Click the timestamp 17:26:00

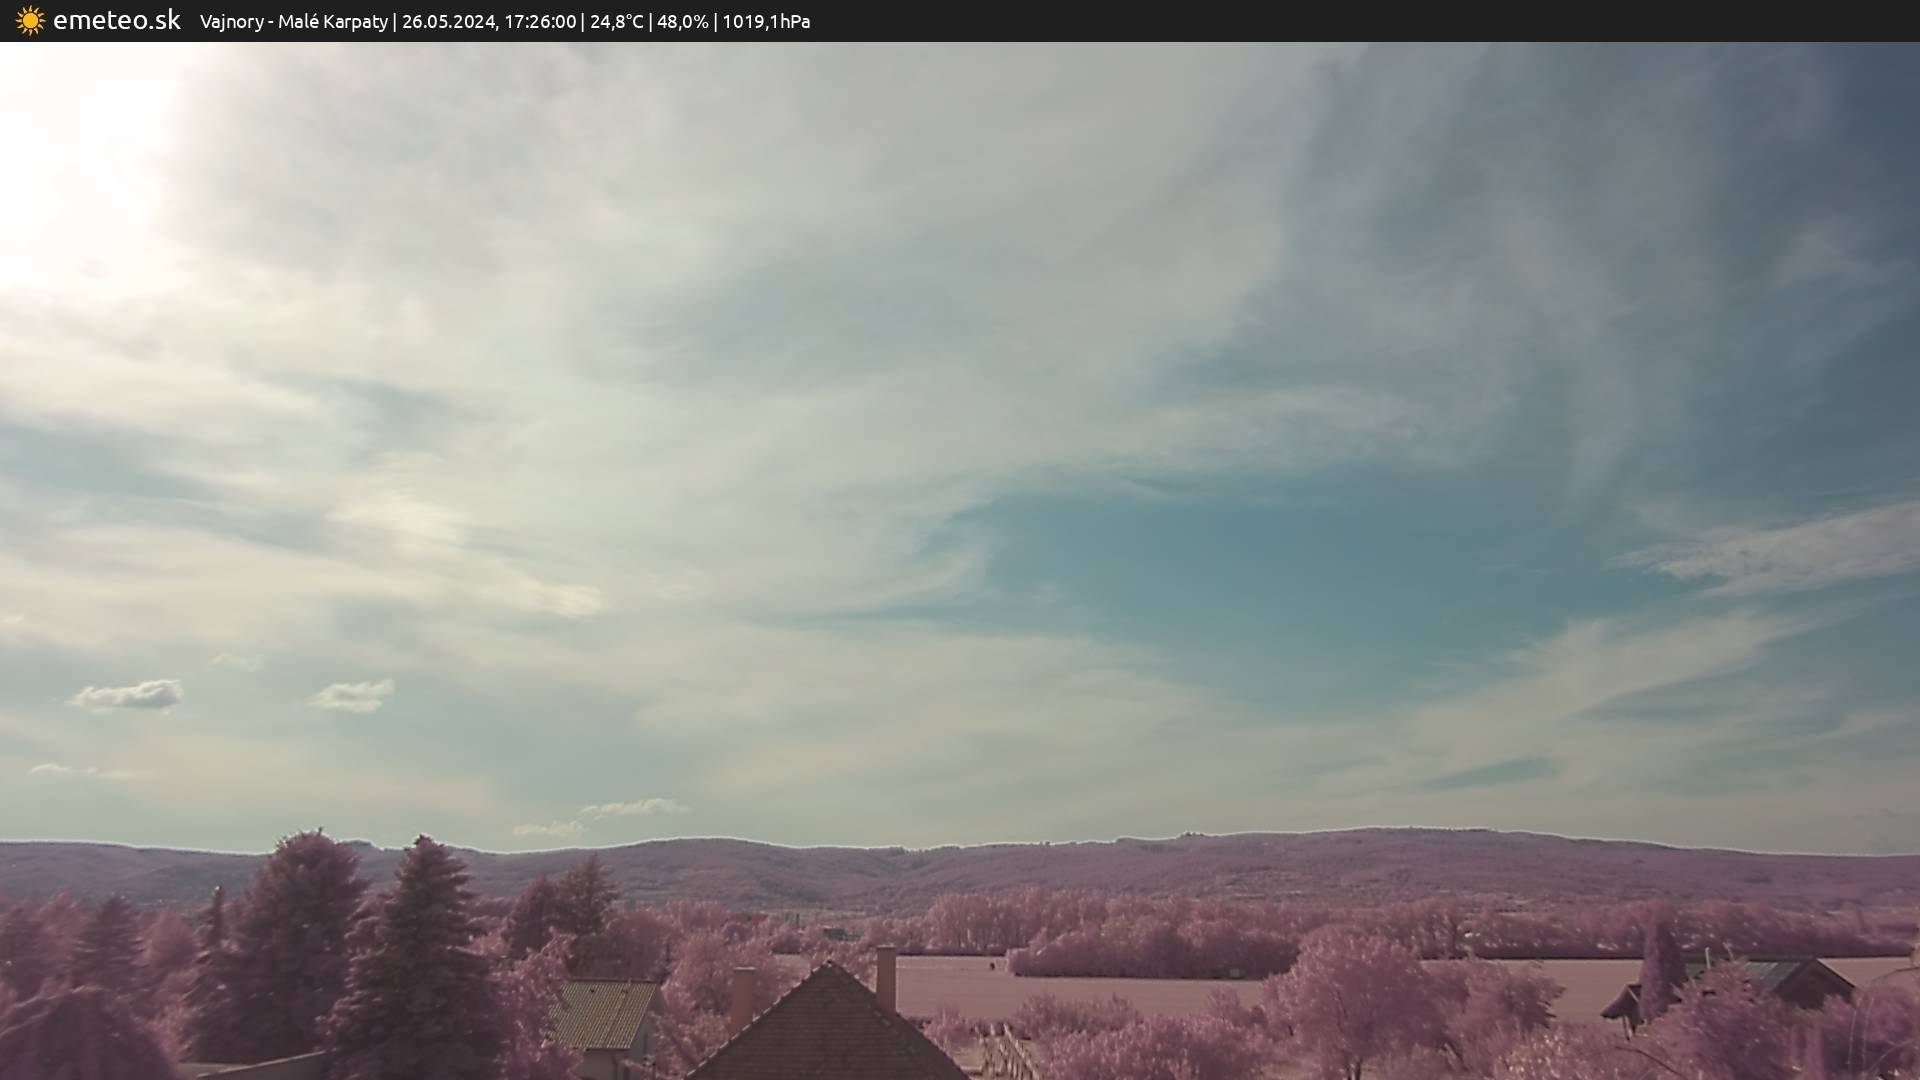(540, 22)
